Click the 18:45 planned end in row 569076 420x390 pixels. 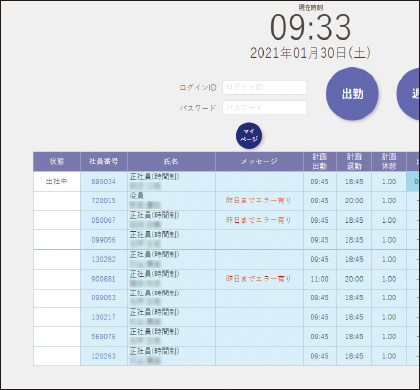coord(354,337)
